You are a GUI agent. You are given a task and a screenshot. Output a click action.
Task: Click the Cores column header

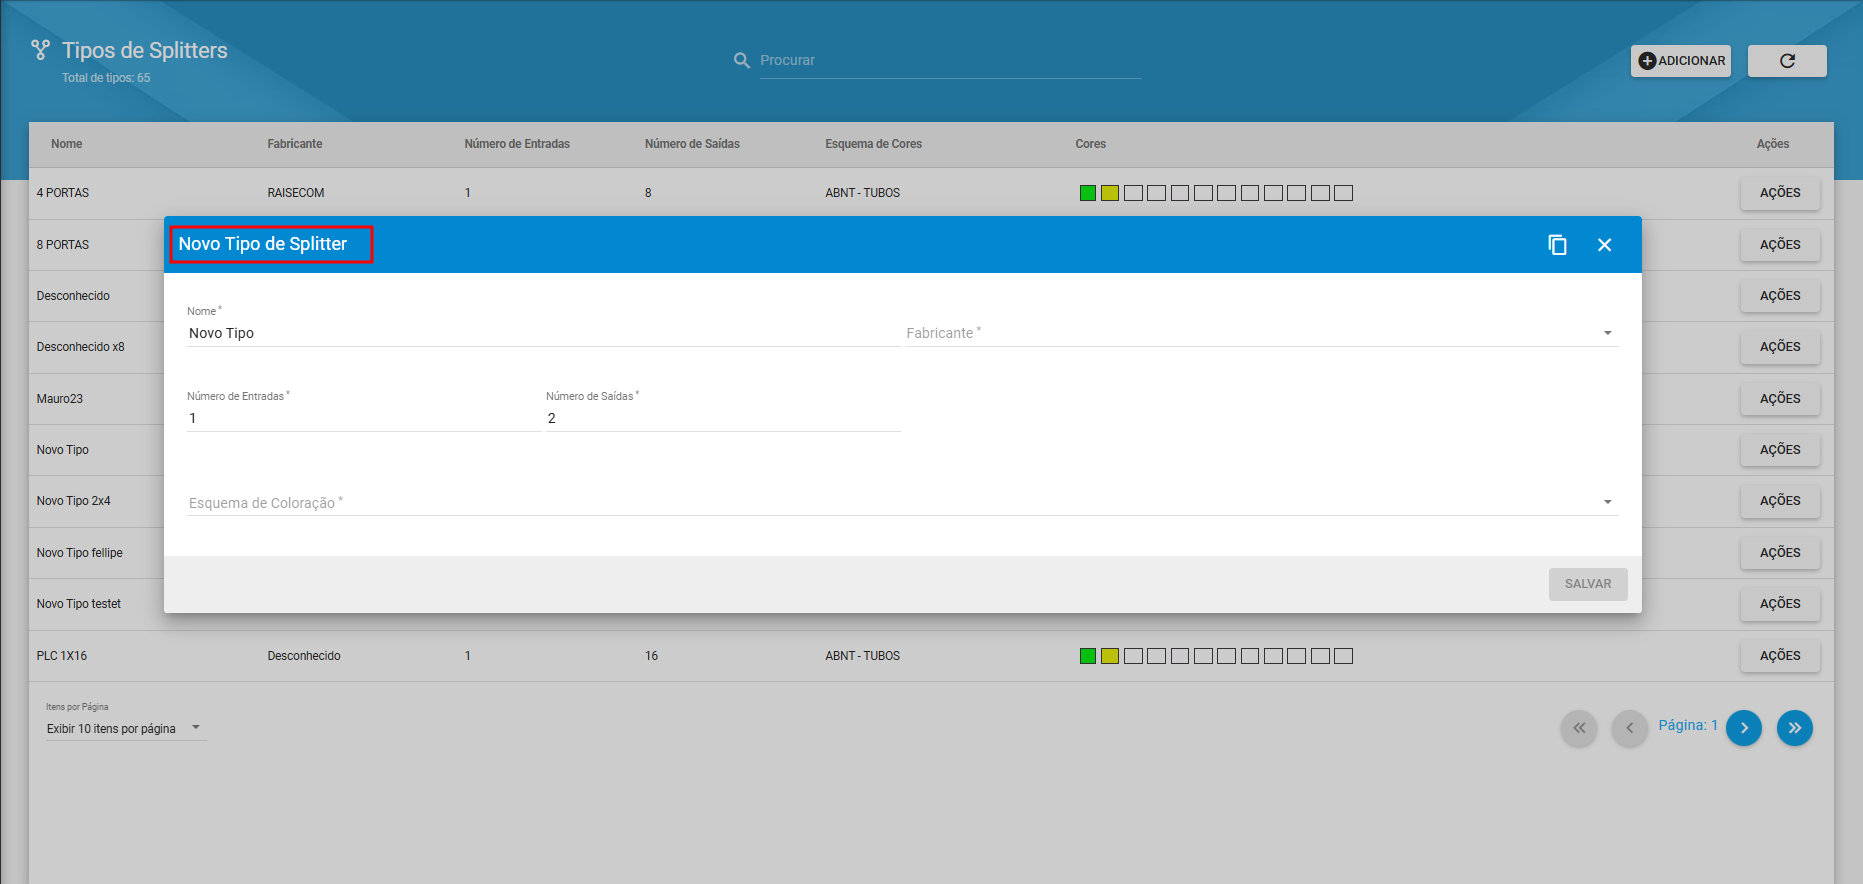tap(1090, 144)
